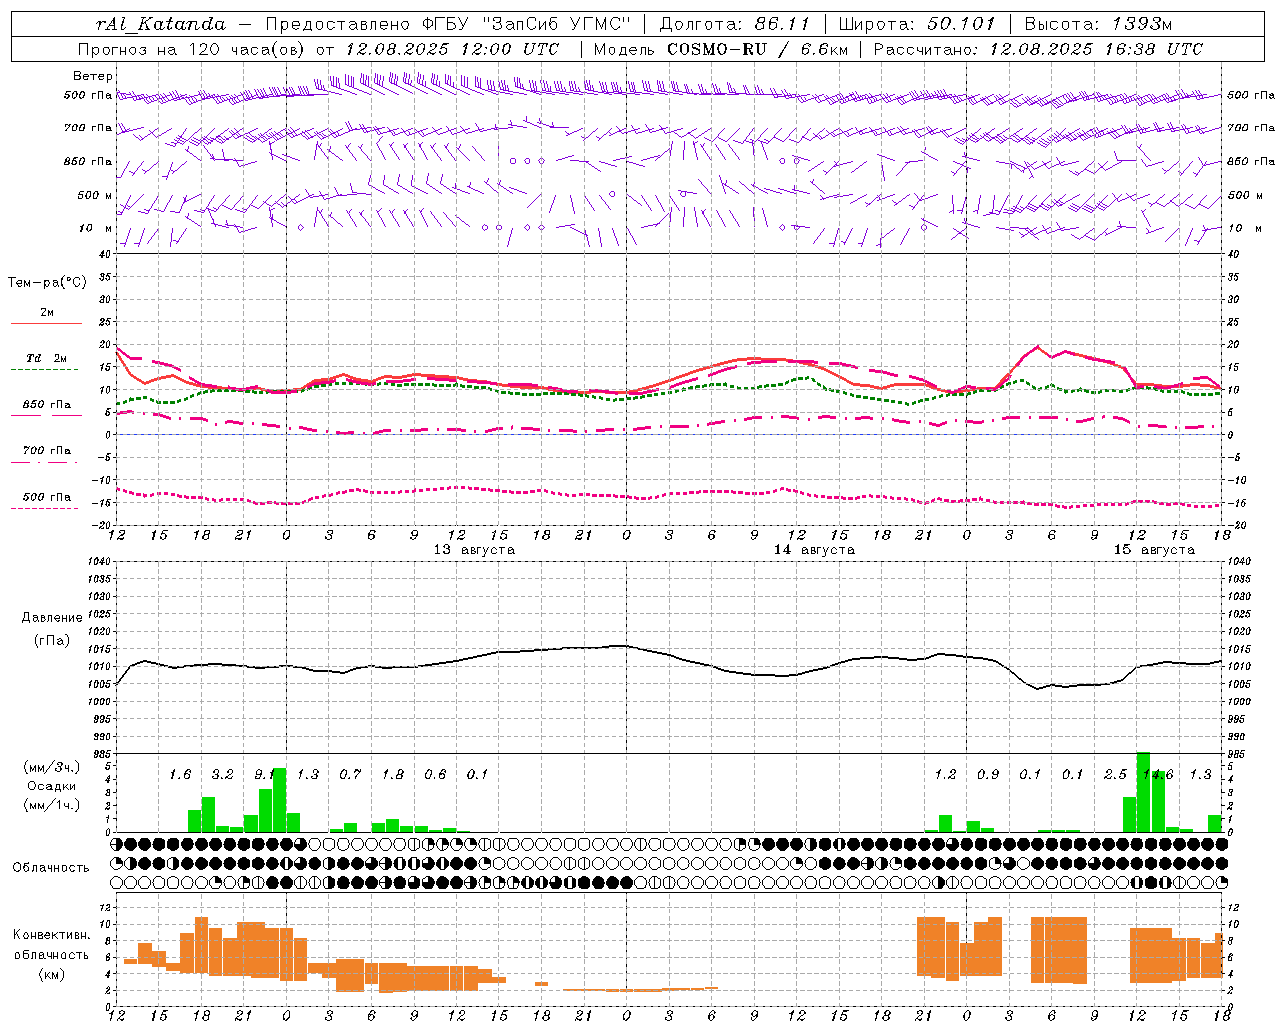Viewport: 1280px width, 1024px height.
Task: Click the 14 августа date label
Action: (814, 550)
